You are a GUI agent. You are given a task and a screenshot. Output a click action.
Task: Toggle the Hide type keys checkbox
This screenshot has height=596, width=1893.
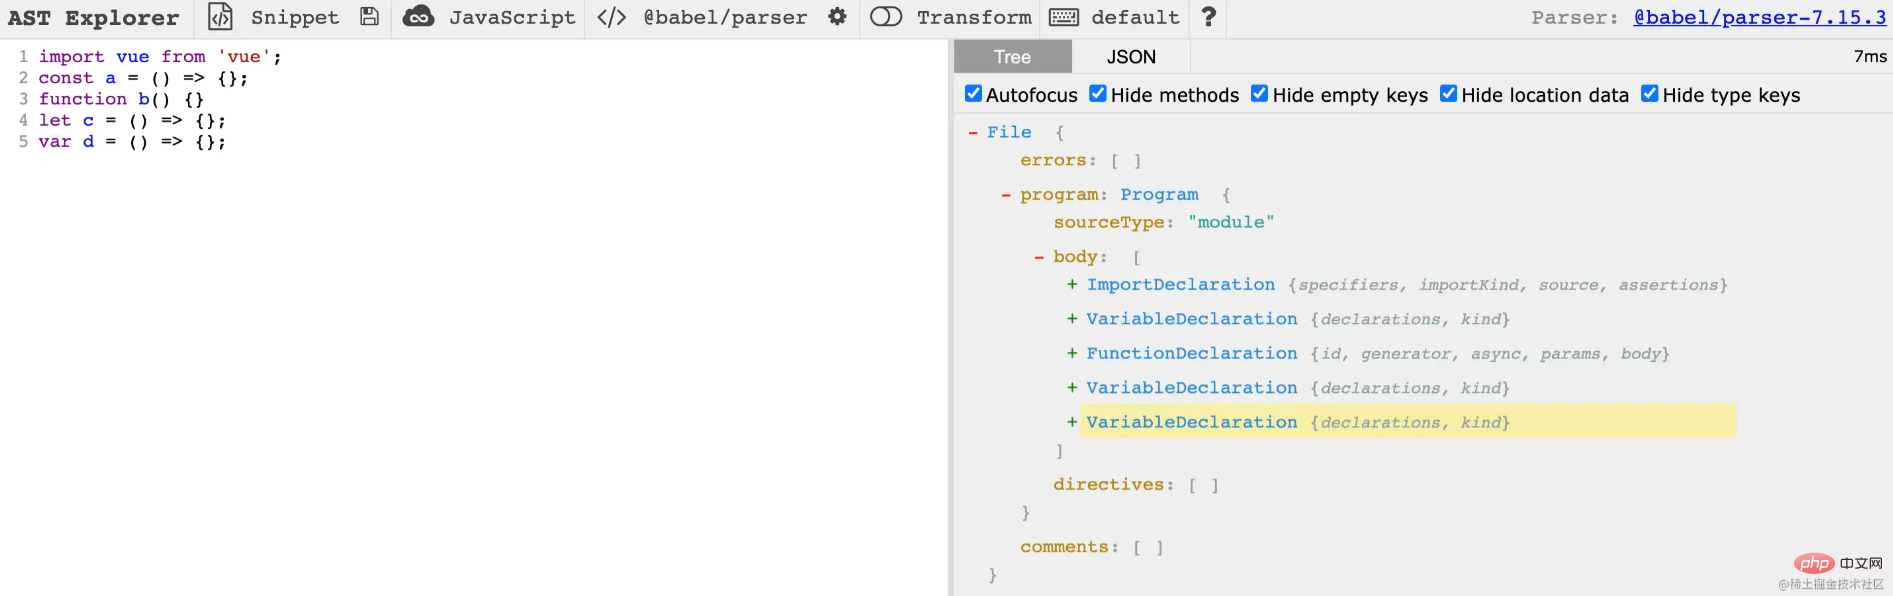click(1650, 94)
